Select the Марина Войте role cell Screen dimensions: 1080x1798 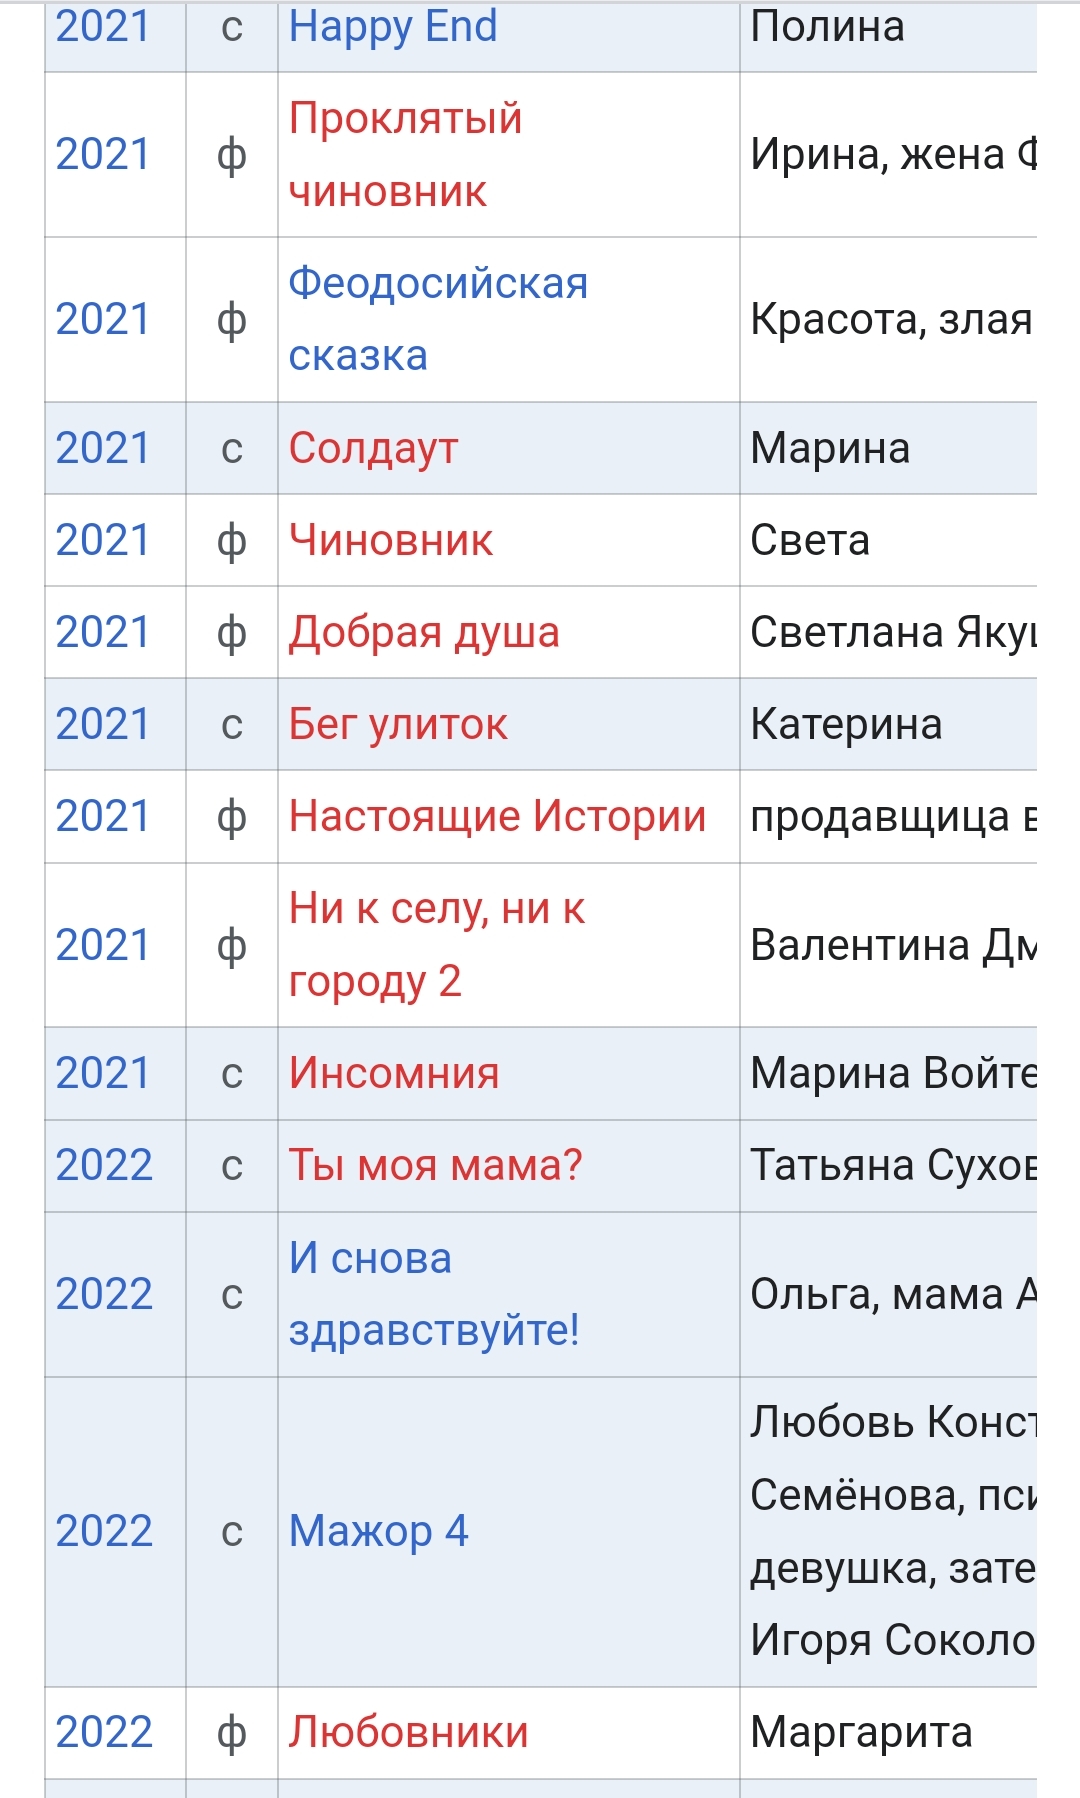click(889, 1073)
